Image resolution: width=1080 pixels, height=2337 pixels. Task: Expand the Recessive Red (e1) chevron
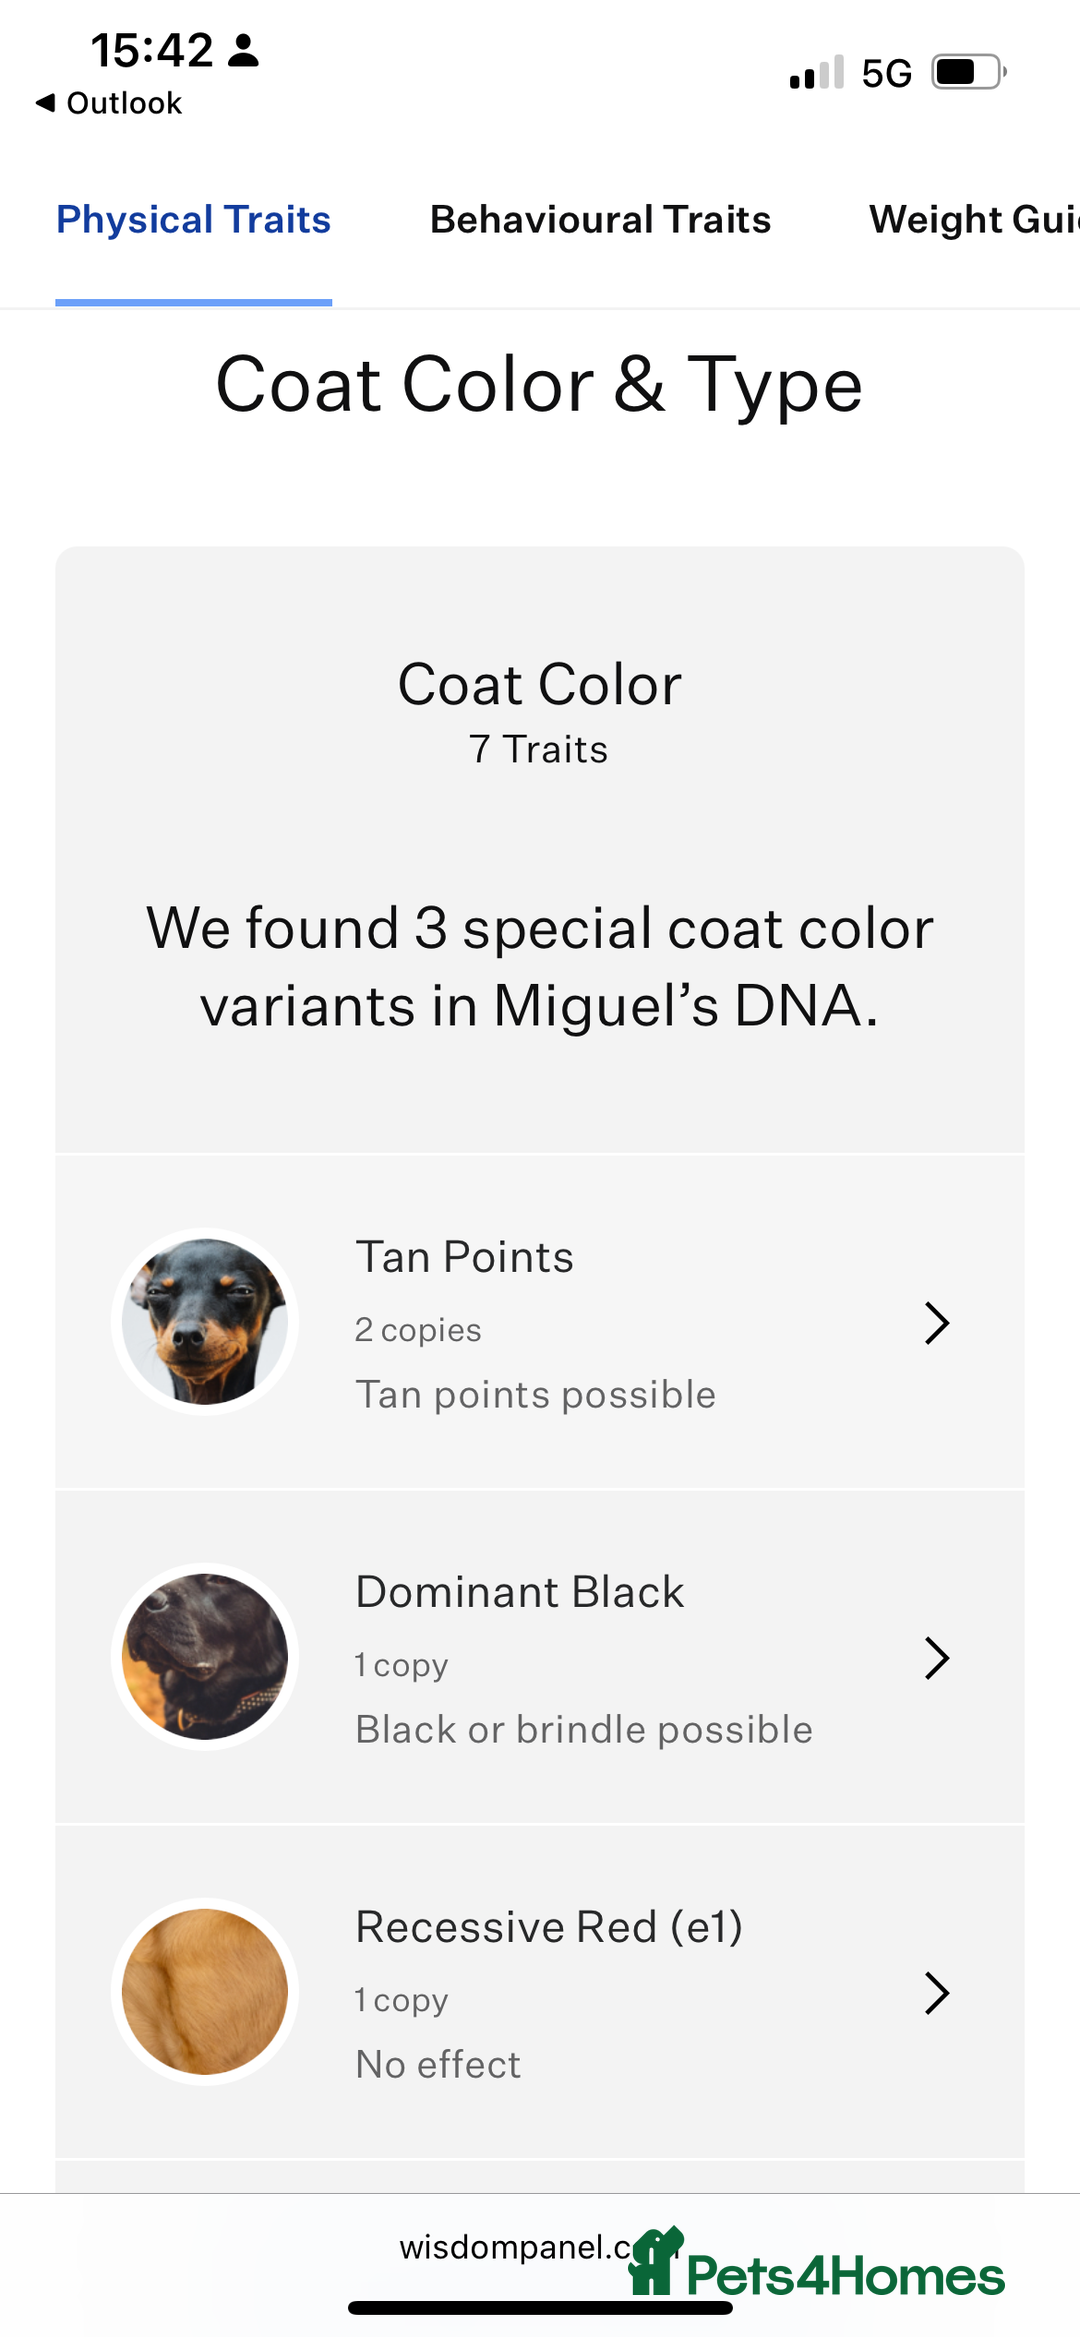936,1993
